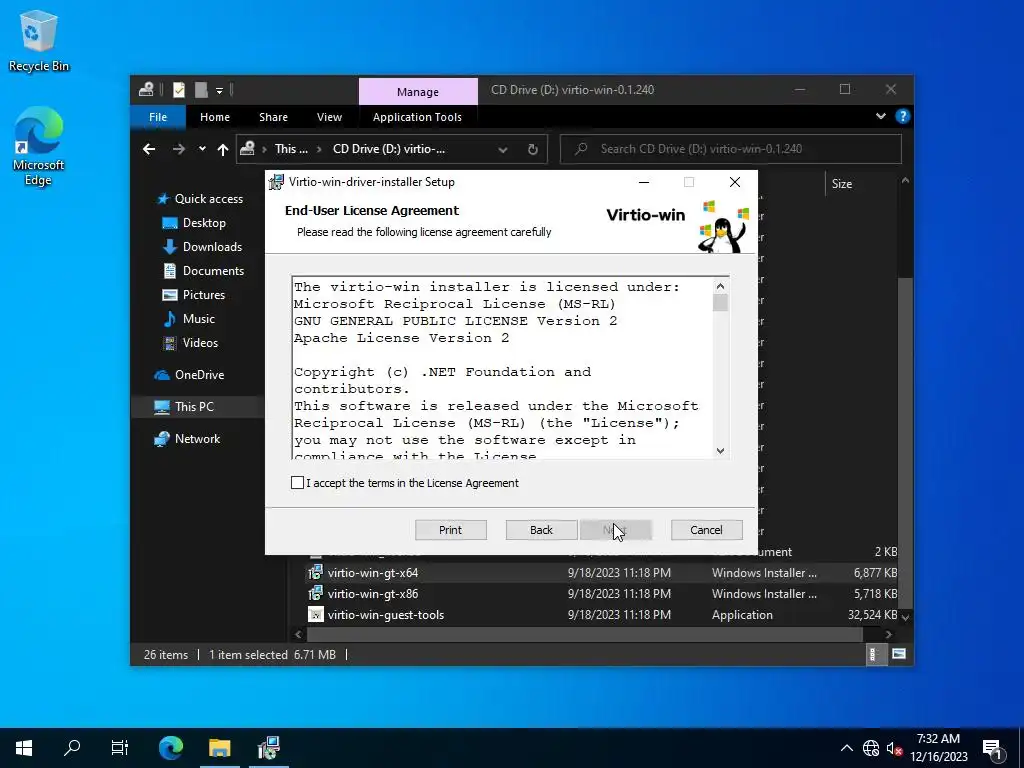This screenshot has width=1024, height=768.
Task: Accept the License Agreement terms checkbox
Action: pyautogui.click(x=297, y=483)
